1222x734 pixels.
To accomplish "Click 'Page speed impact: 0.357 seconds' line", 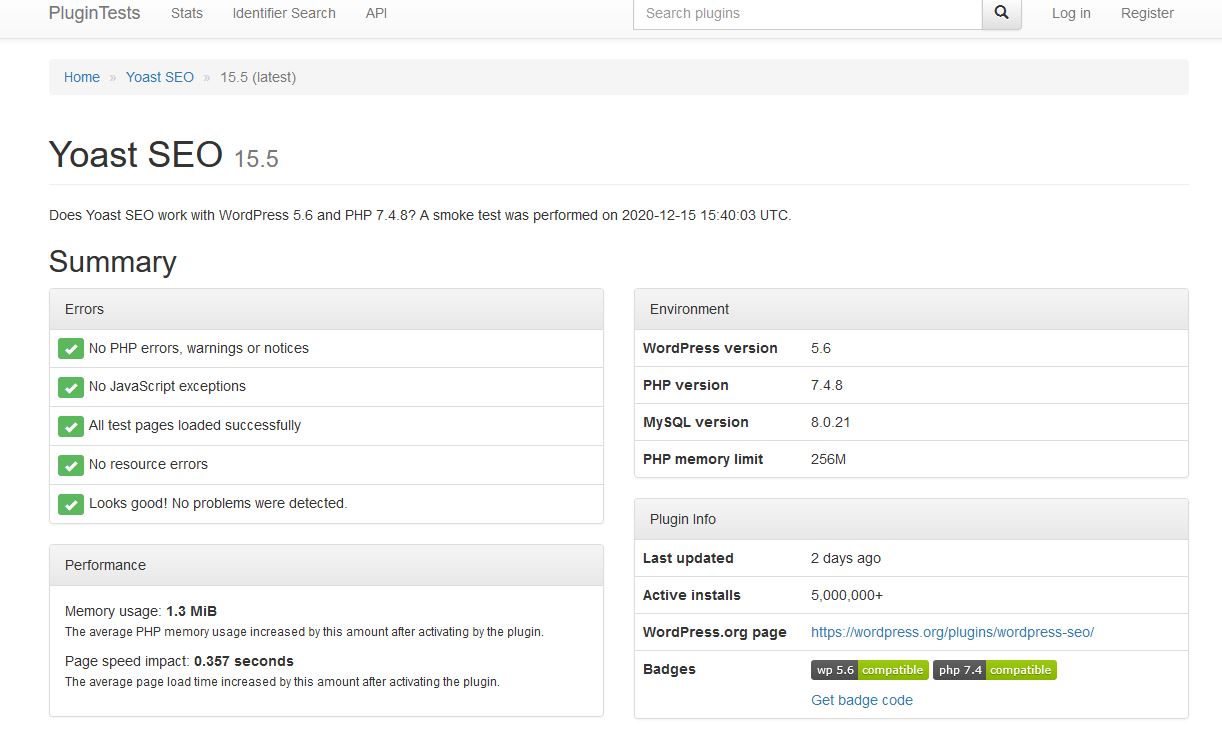I will pos(179,661).
